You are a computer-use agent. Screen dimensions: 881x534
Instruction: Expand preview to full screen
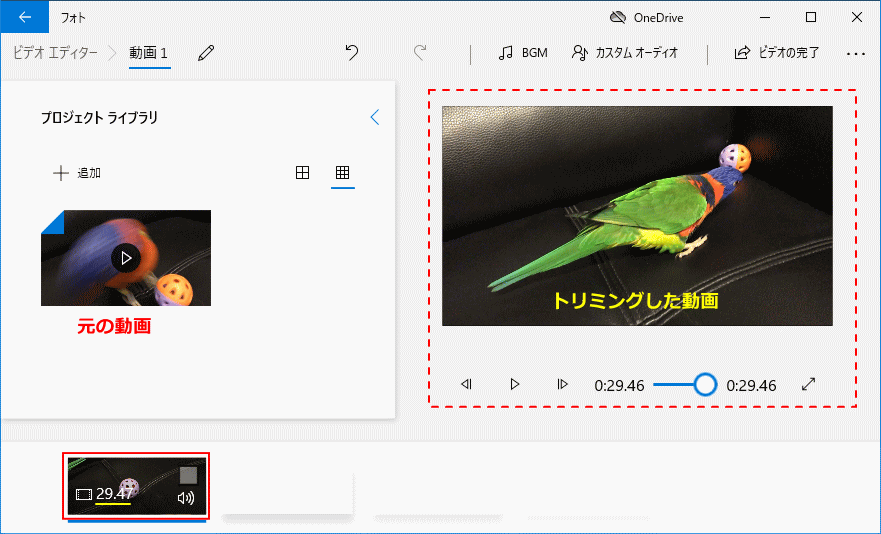(x=809, y=384)
